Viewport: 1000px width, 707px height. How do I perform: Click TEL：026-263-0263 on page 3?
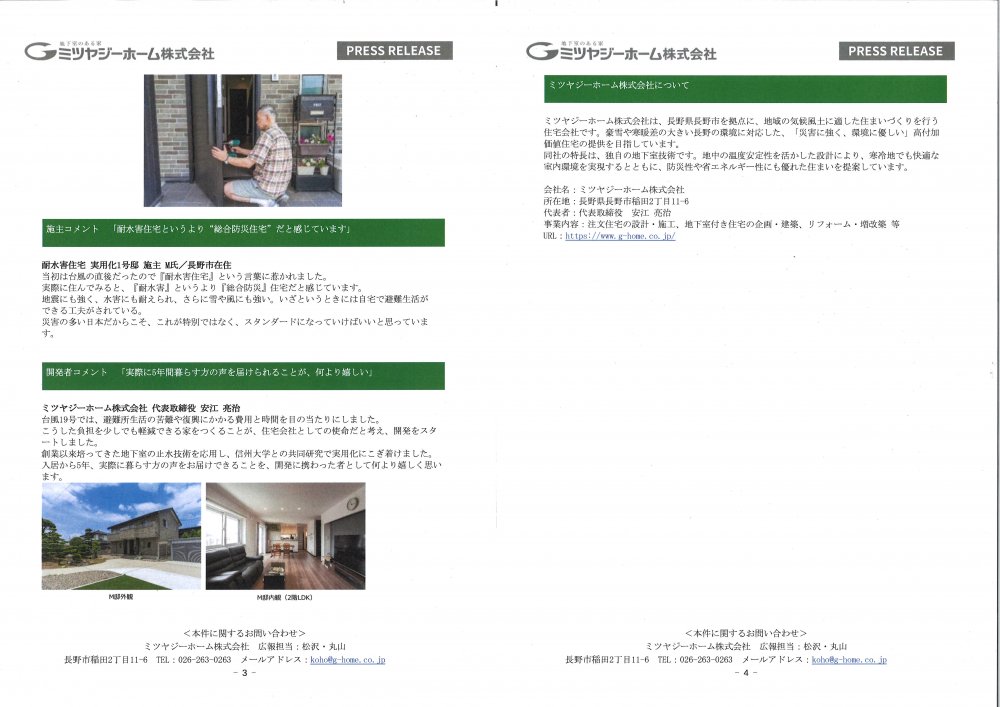(x=193, y=660)
